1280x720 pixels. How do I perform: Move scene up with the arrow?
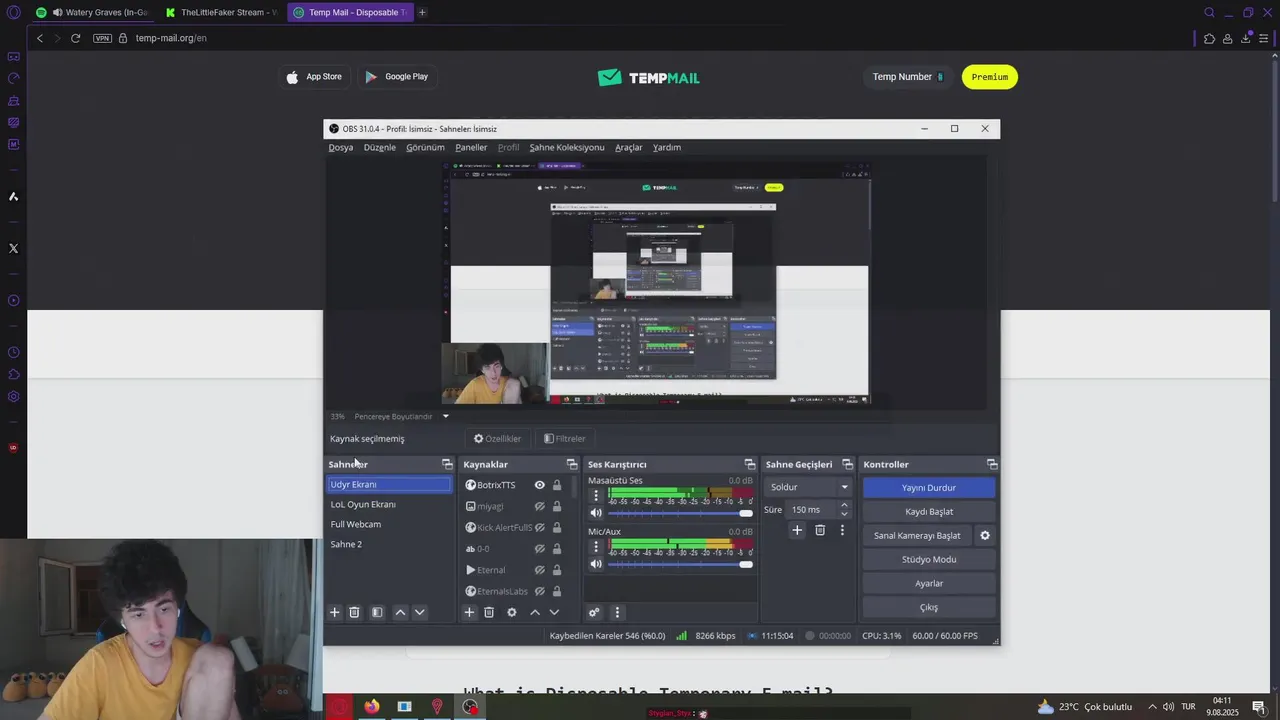pos(400,612)
